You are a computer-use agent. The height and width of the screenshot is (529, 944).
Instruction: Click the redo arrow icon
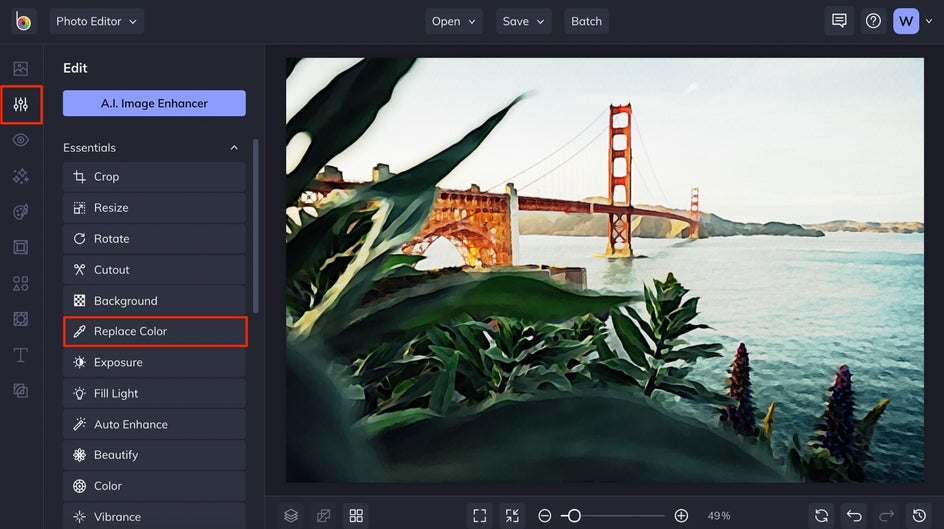click(886, 516)
